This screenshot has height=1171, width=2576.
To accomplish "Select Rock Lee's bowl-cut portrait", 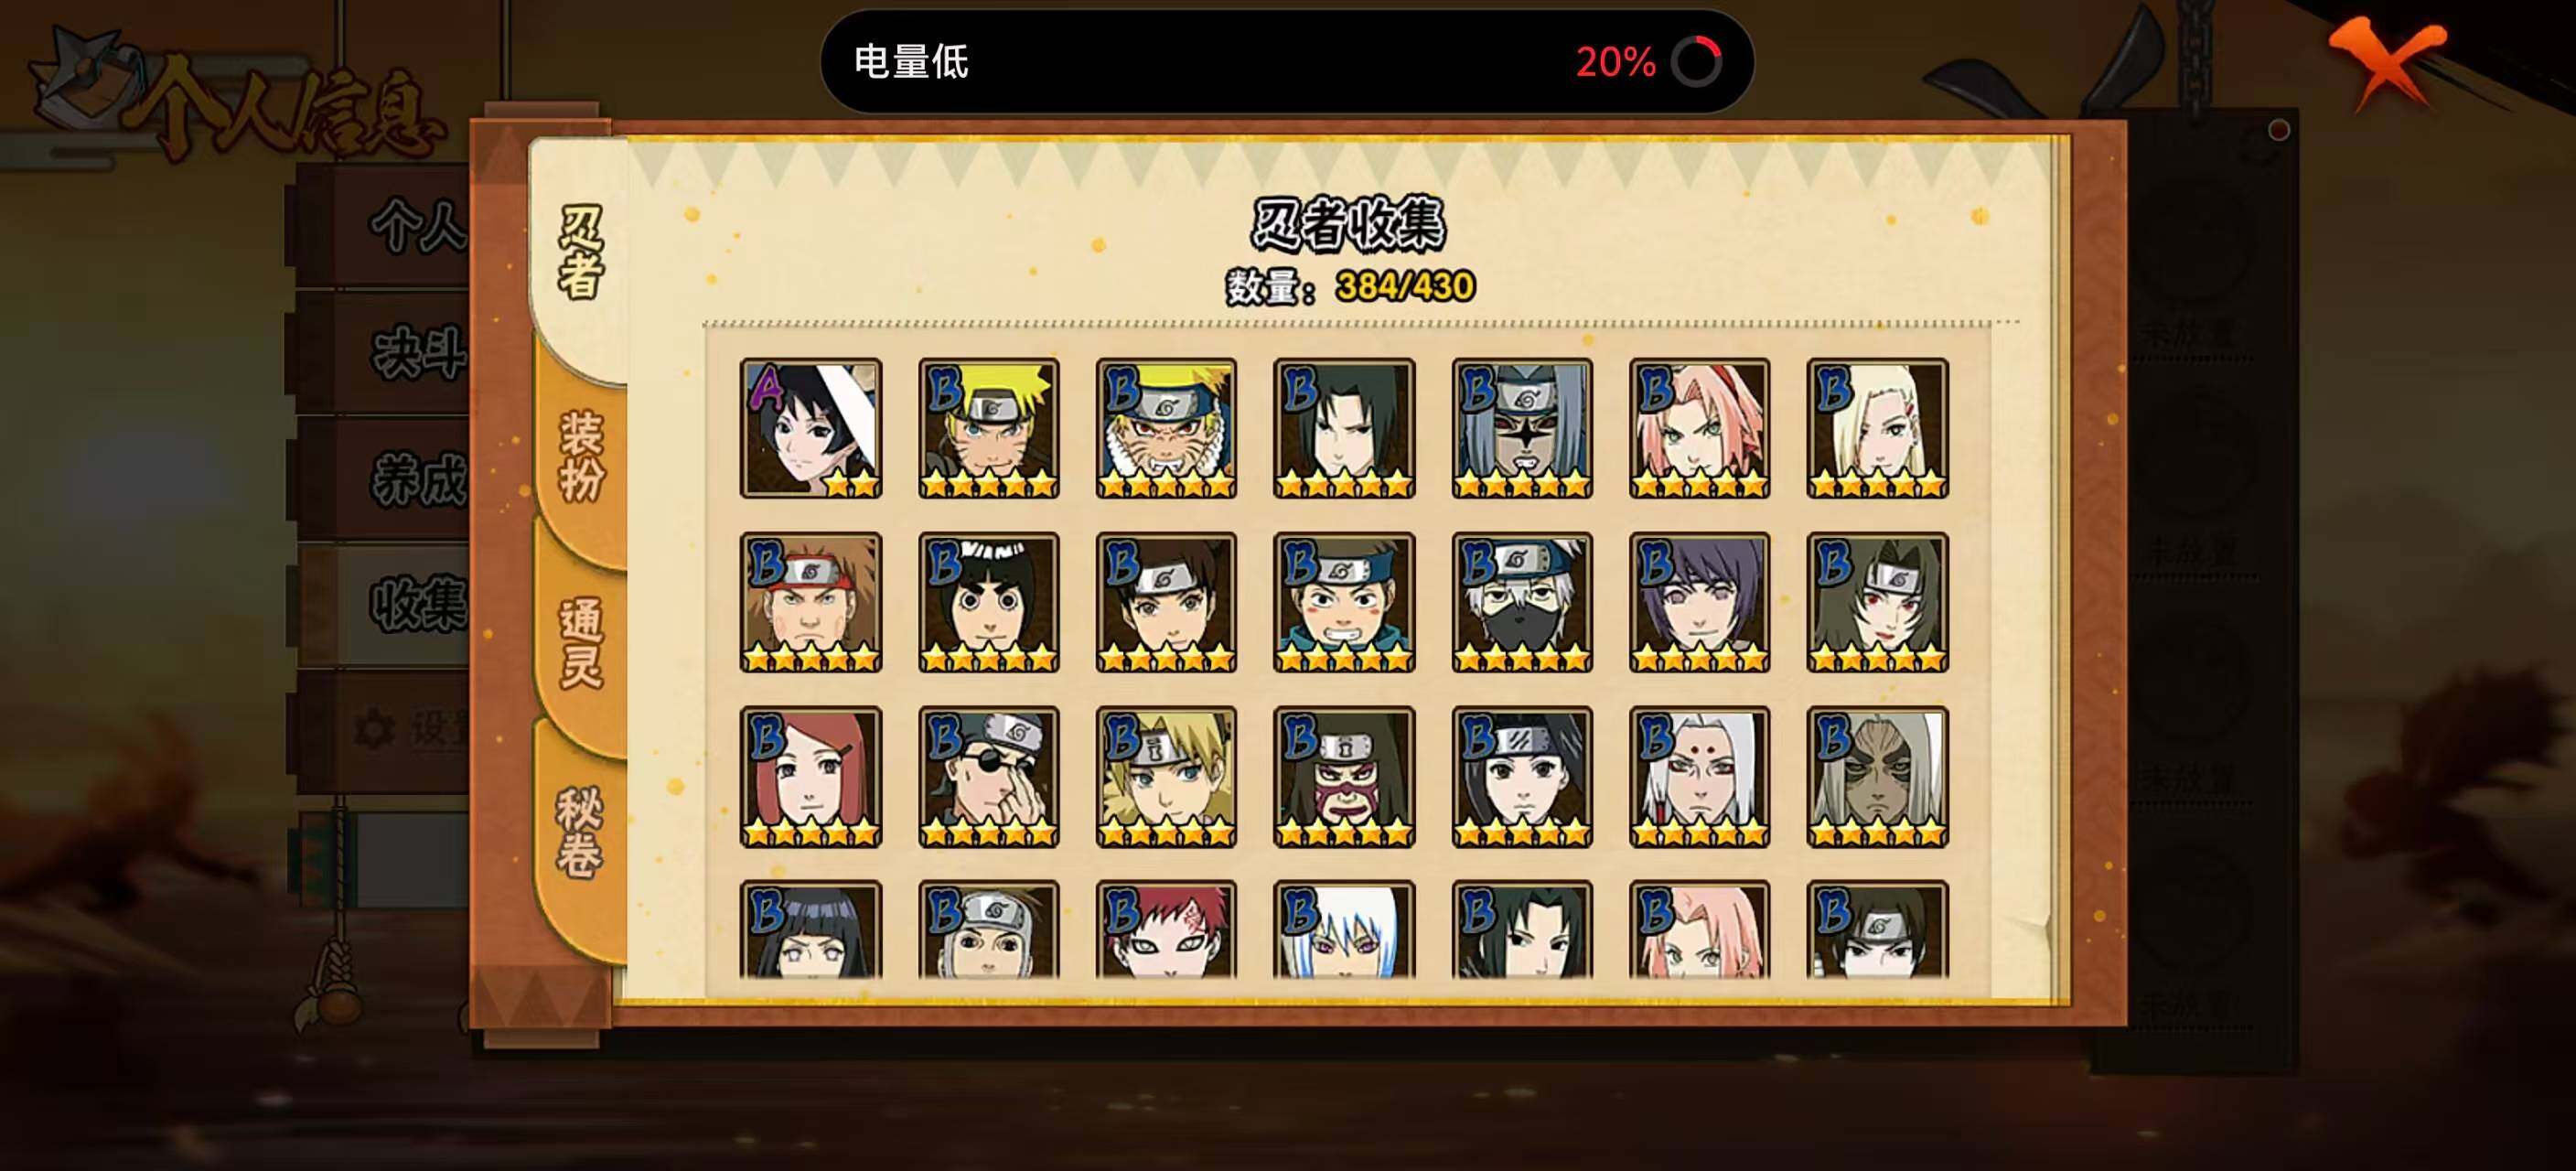I will pyautogui.click(x=989, y=602).
